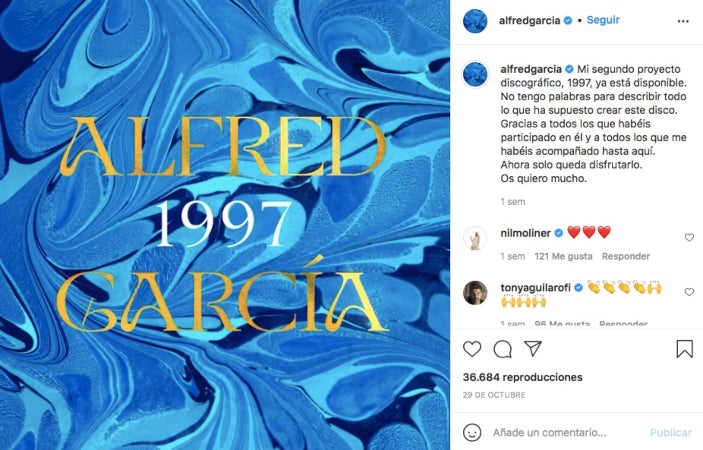This screenshot has height=450, width=703.
Task: Open the nilmoliner username link
Action: [x=525, y=233]
